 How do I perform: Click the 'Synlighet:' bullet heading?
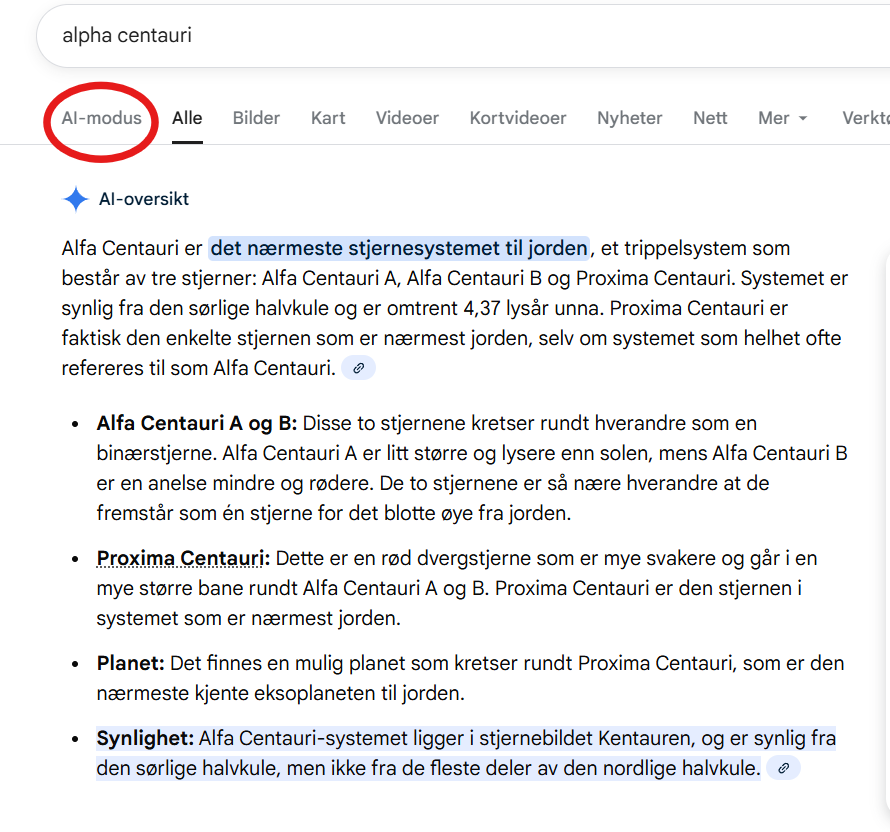click(145, 738)
